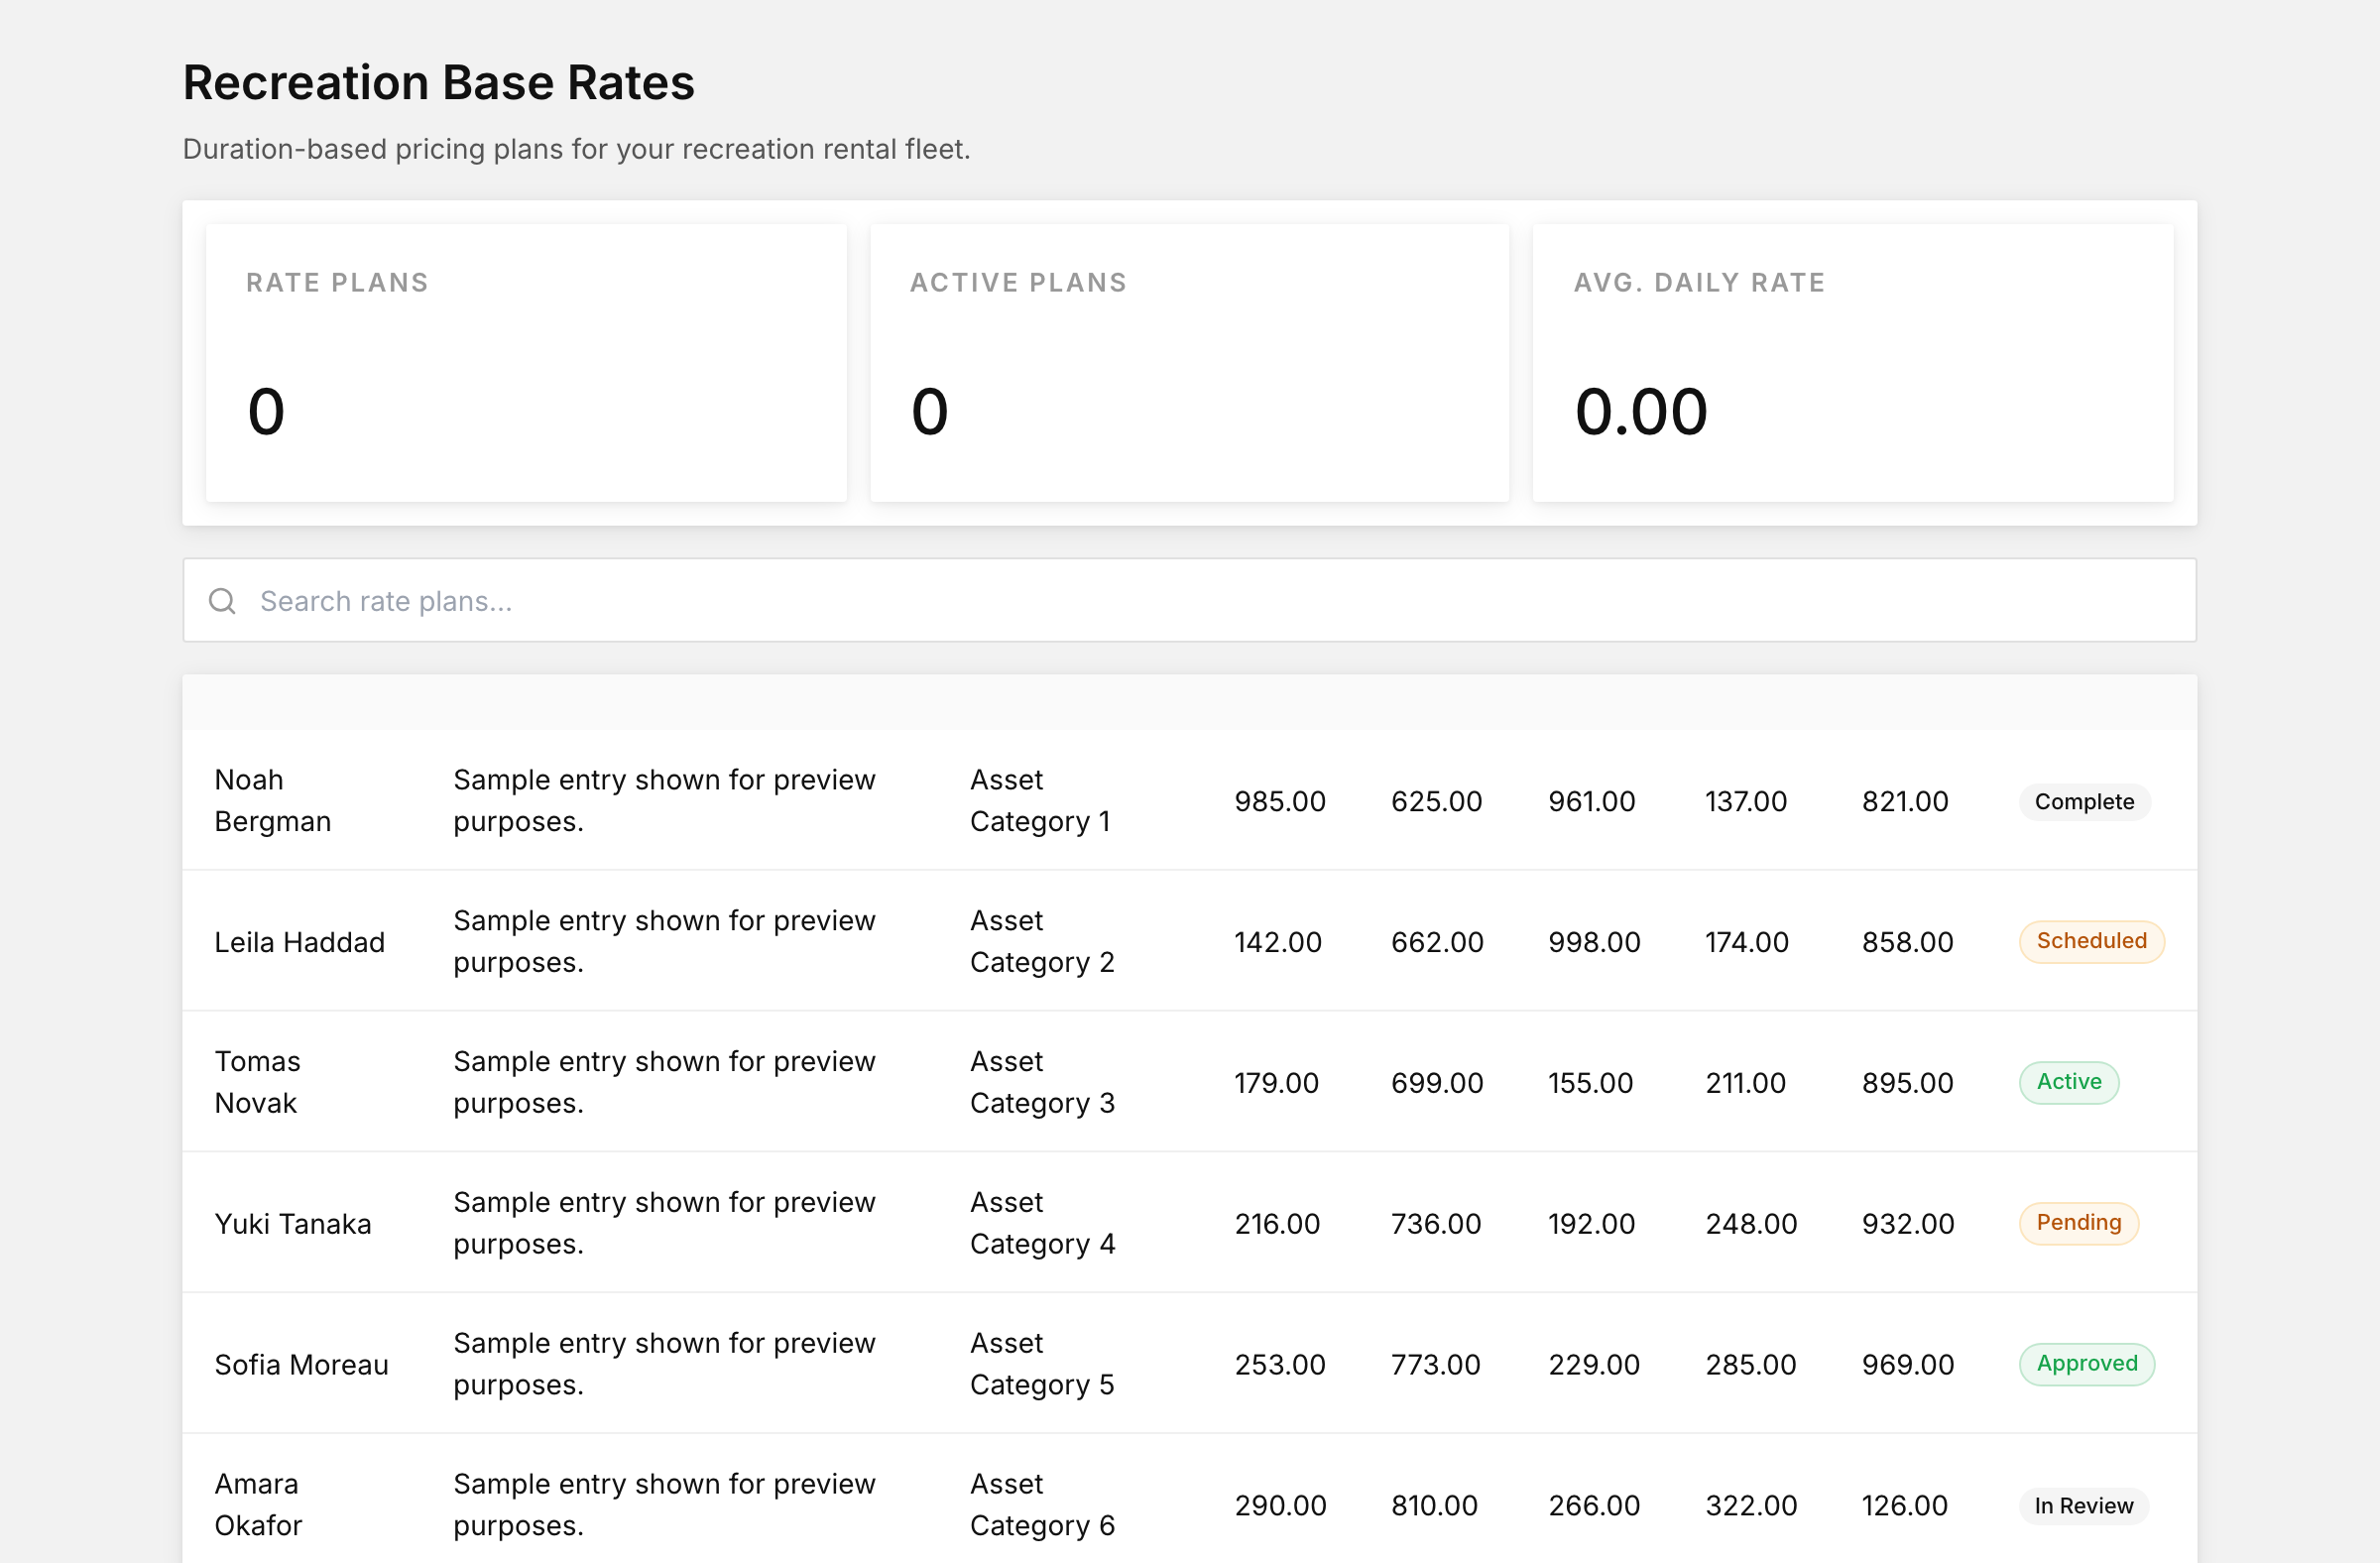Click the Scheduled status badge
Viewport: 2380px width, 1563px height.
click(2091, 942)
